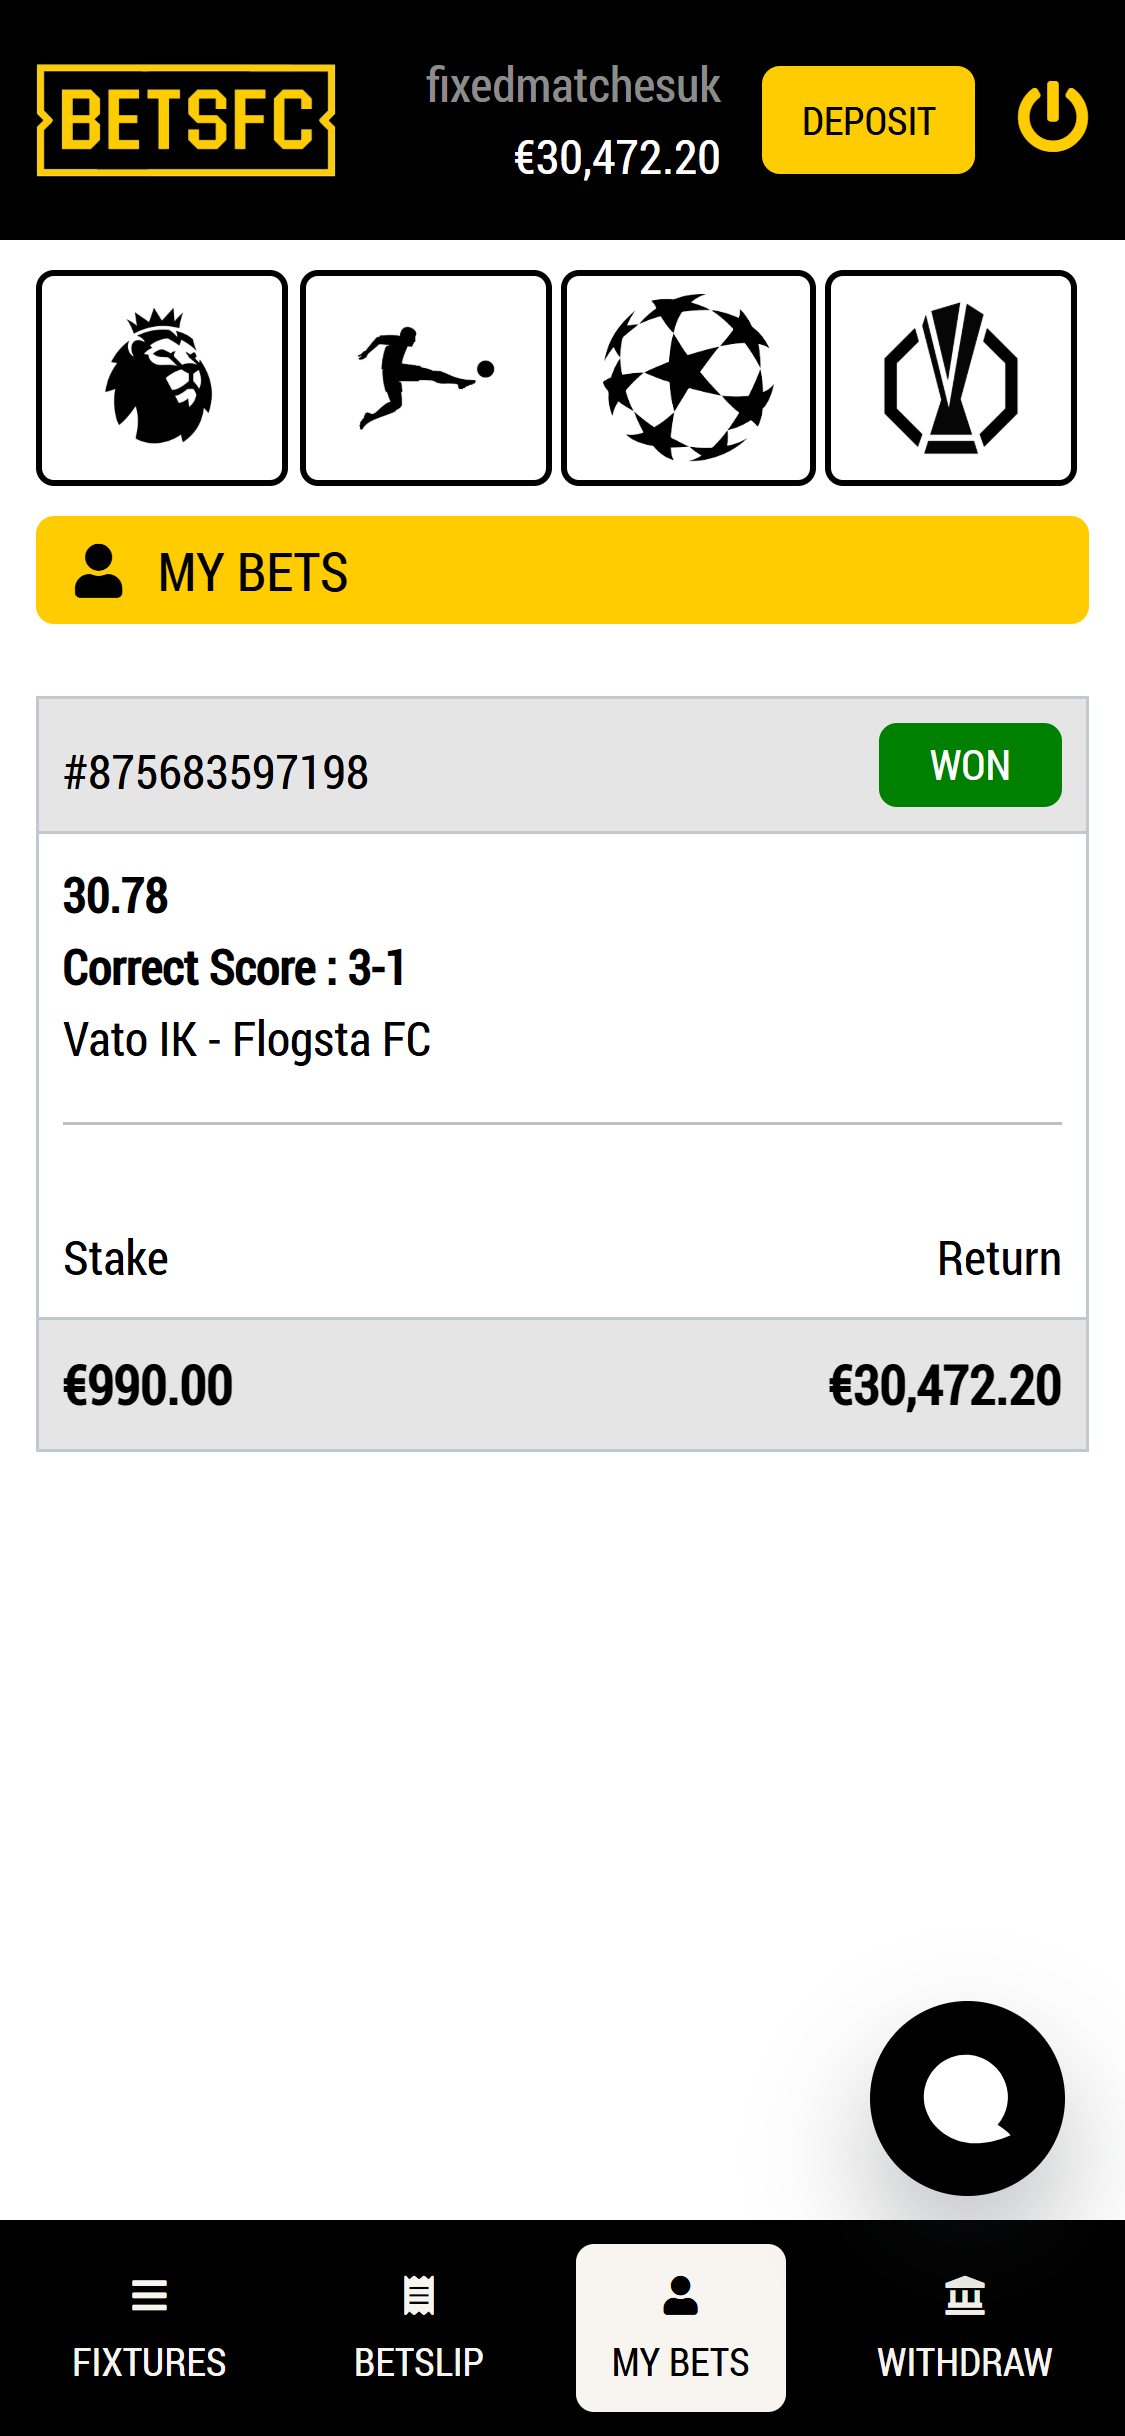This screenshot has height=2436, width=1125.
Task: Click the BETSFC logo
Action: tap(186, 120)
